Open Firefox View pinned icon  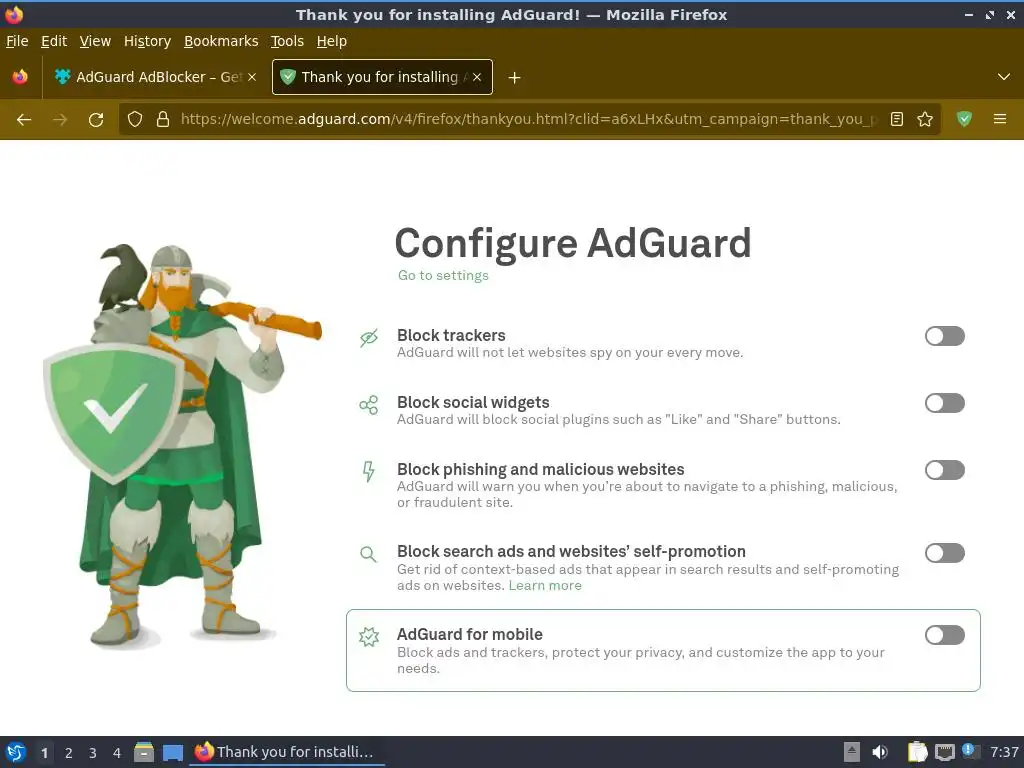[20, 77]
